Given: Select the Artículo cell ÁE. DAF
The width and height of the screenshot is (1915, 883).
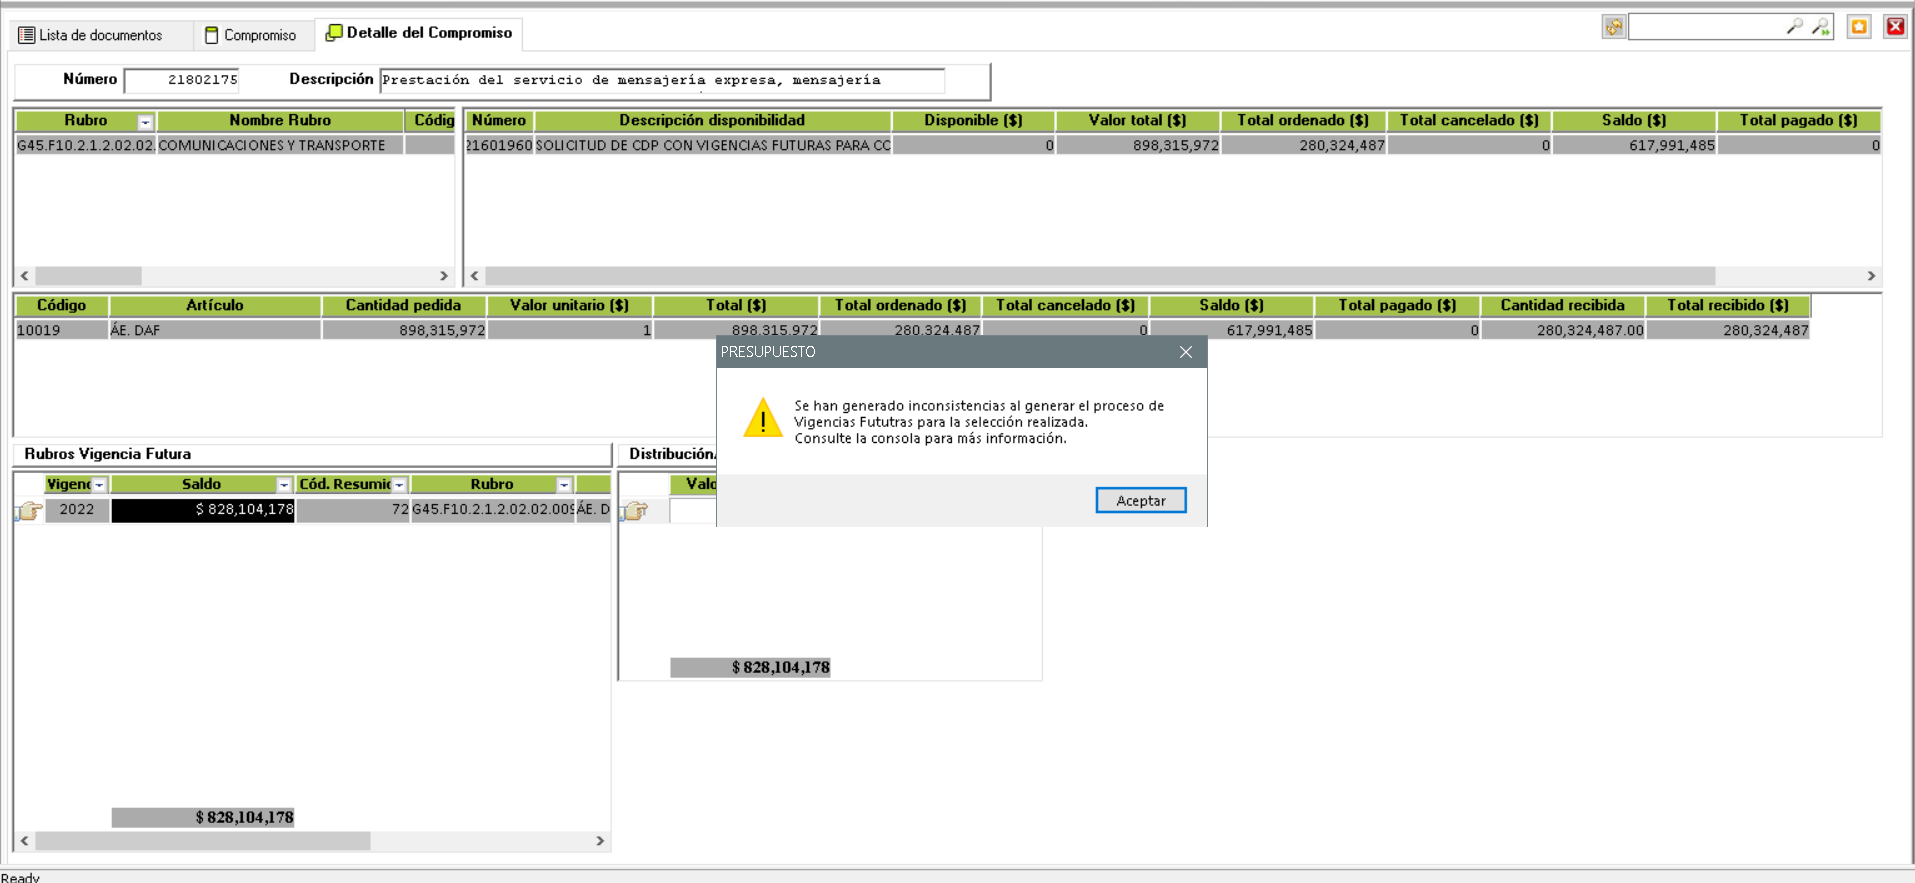Looking at the screenshot, I should [215, 330].
